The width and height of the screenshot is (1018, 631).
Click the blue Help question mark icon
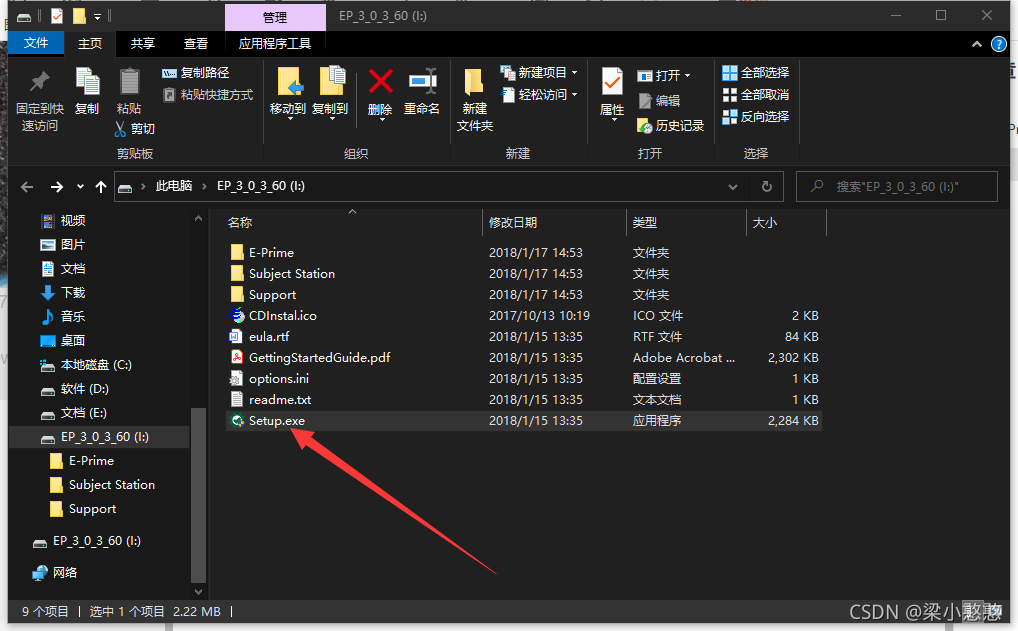coord(999,44)
